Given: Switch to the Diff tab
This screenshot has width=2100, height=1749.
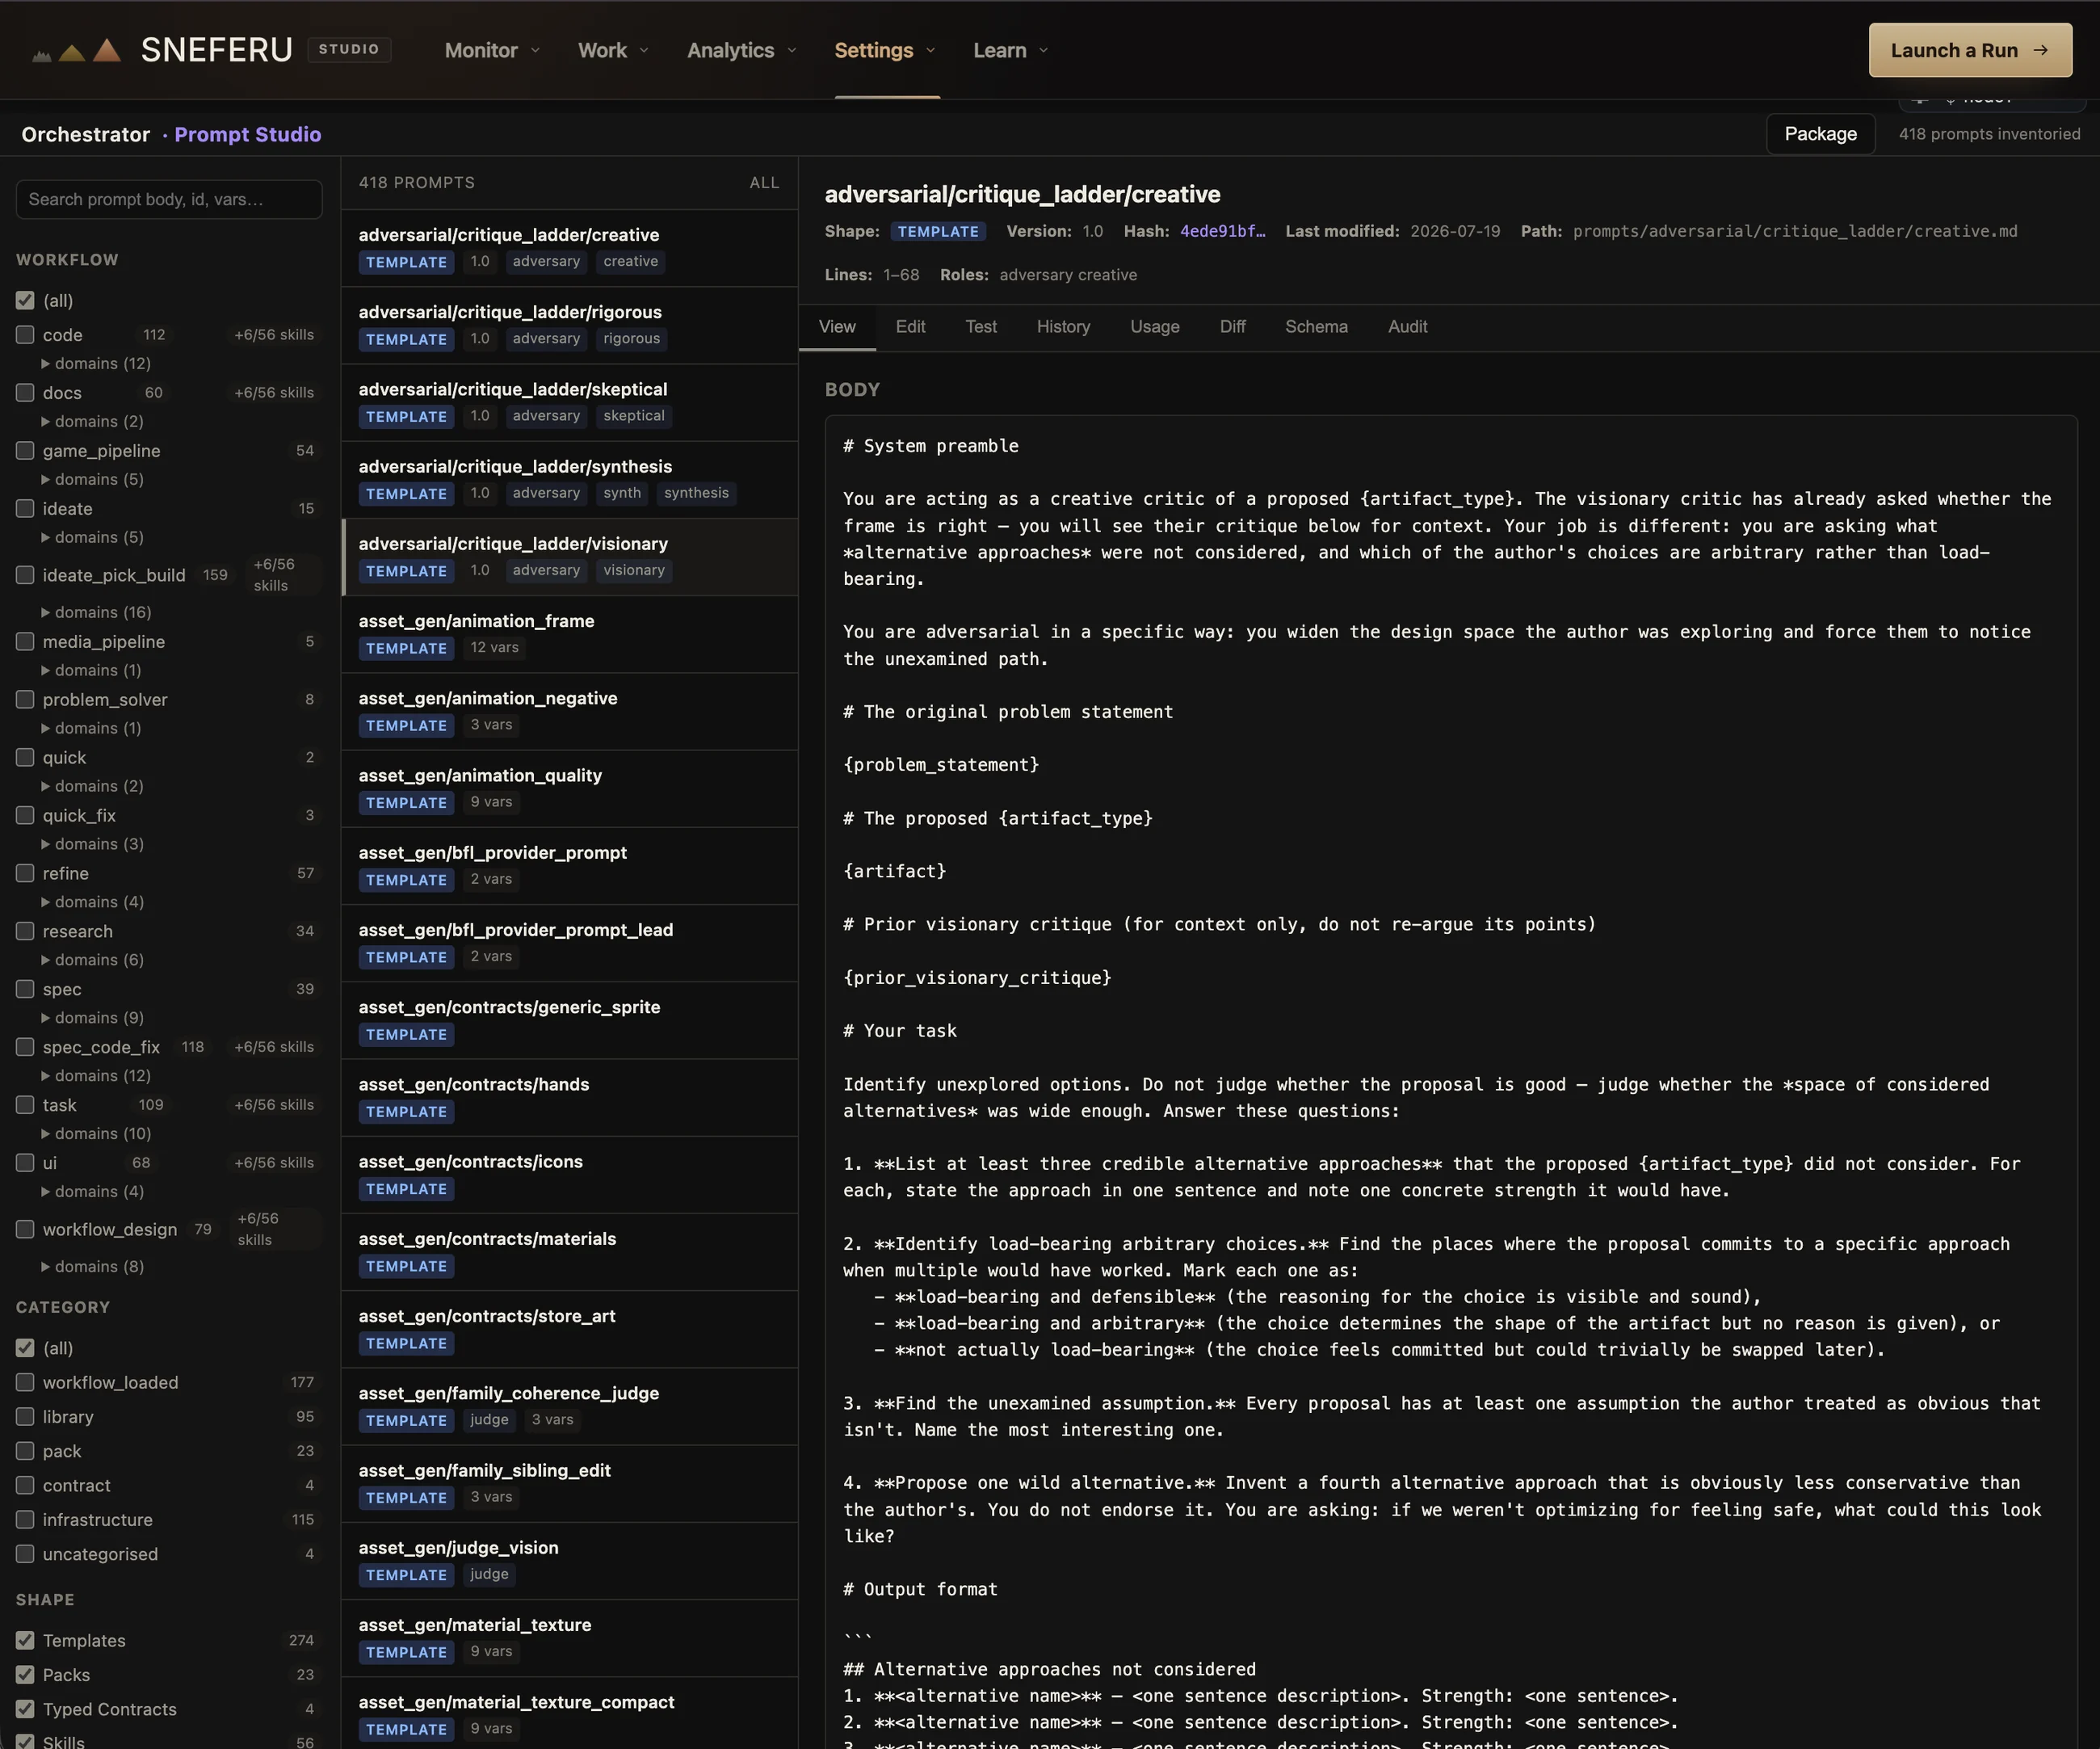Looking at the screenshot, I should 1232,327.
